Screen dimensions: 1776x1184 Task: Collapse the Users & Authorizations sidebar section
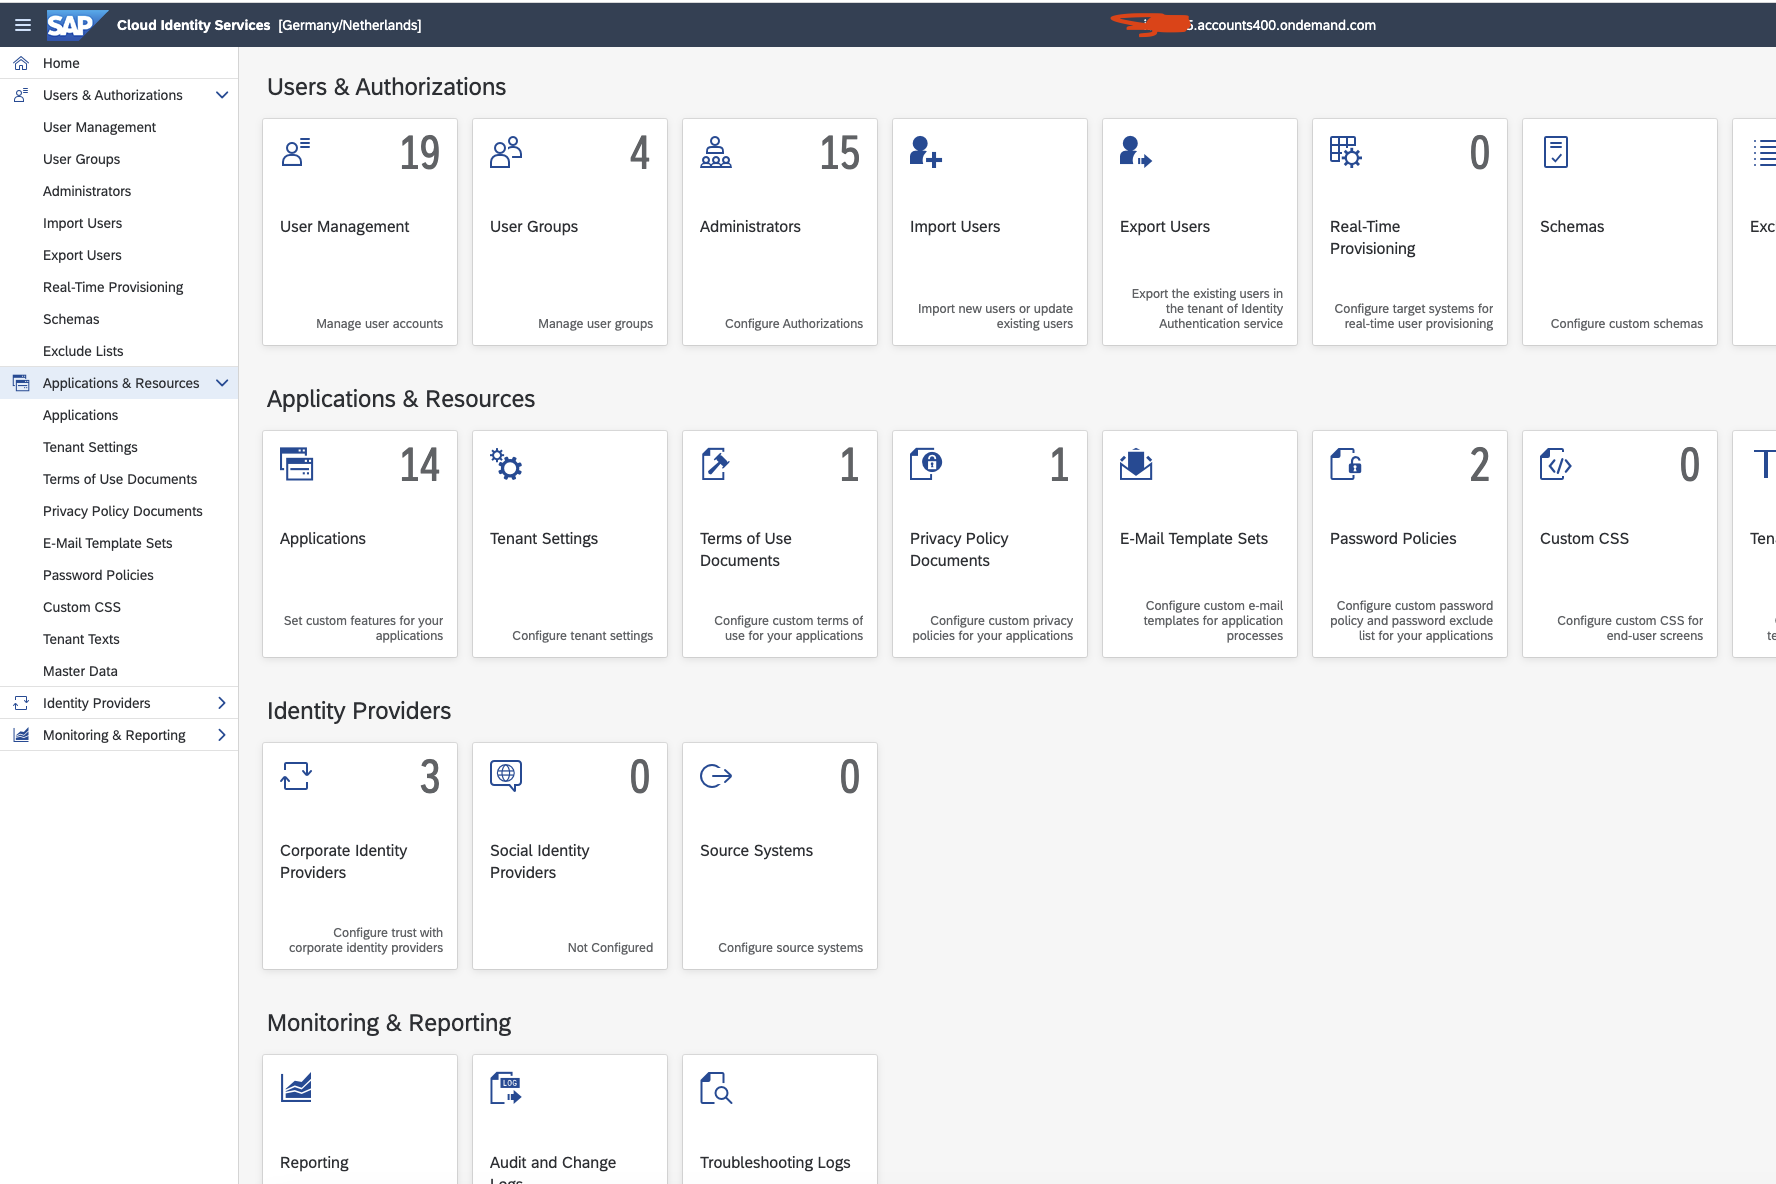tap(222, 95)
